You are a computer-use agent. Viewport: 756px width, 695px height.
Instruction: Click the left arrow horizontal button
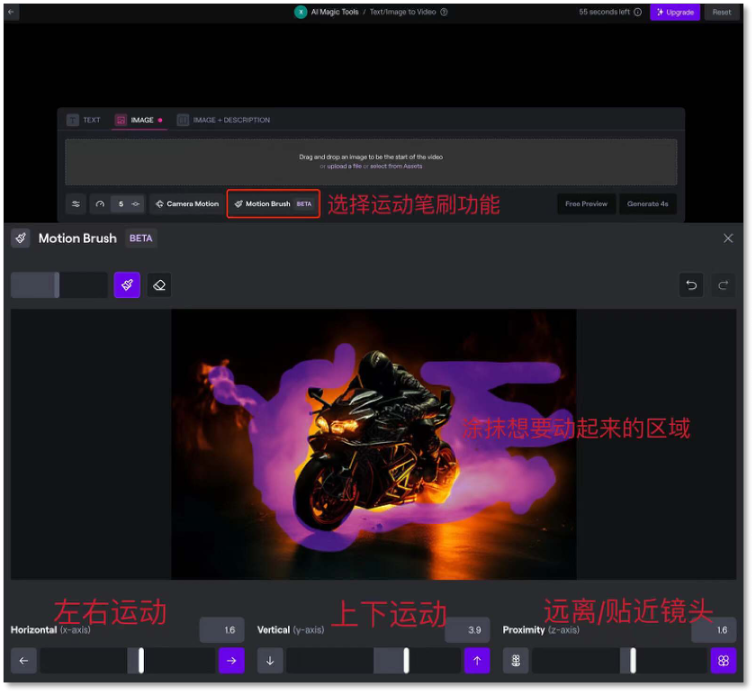click(x=24, y=661)
